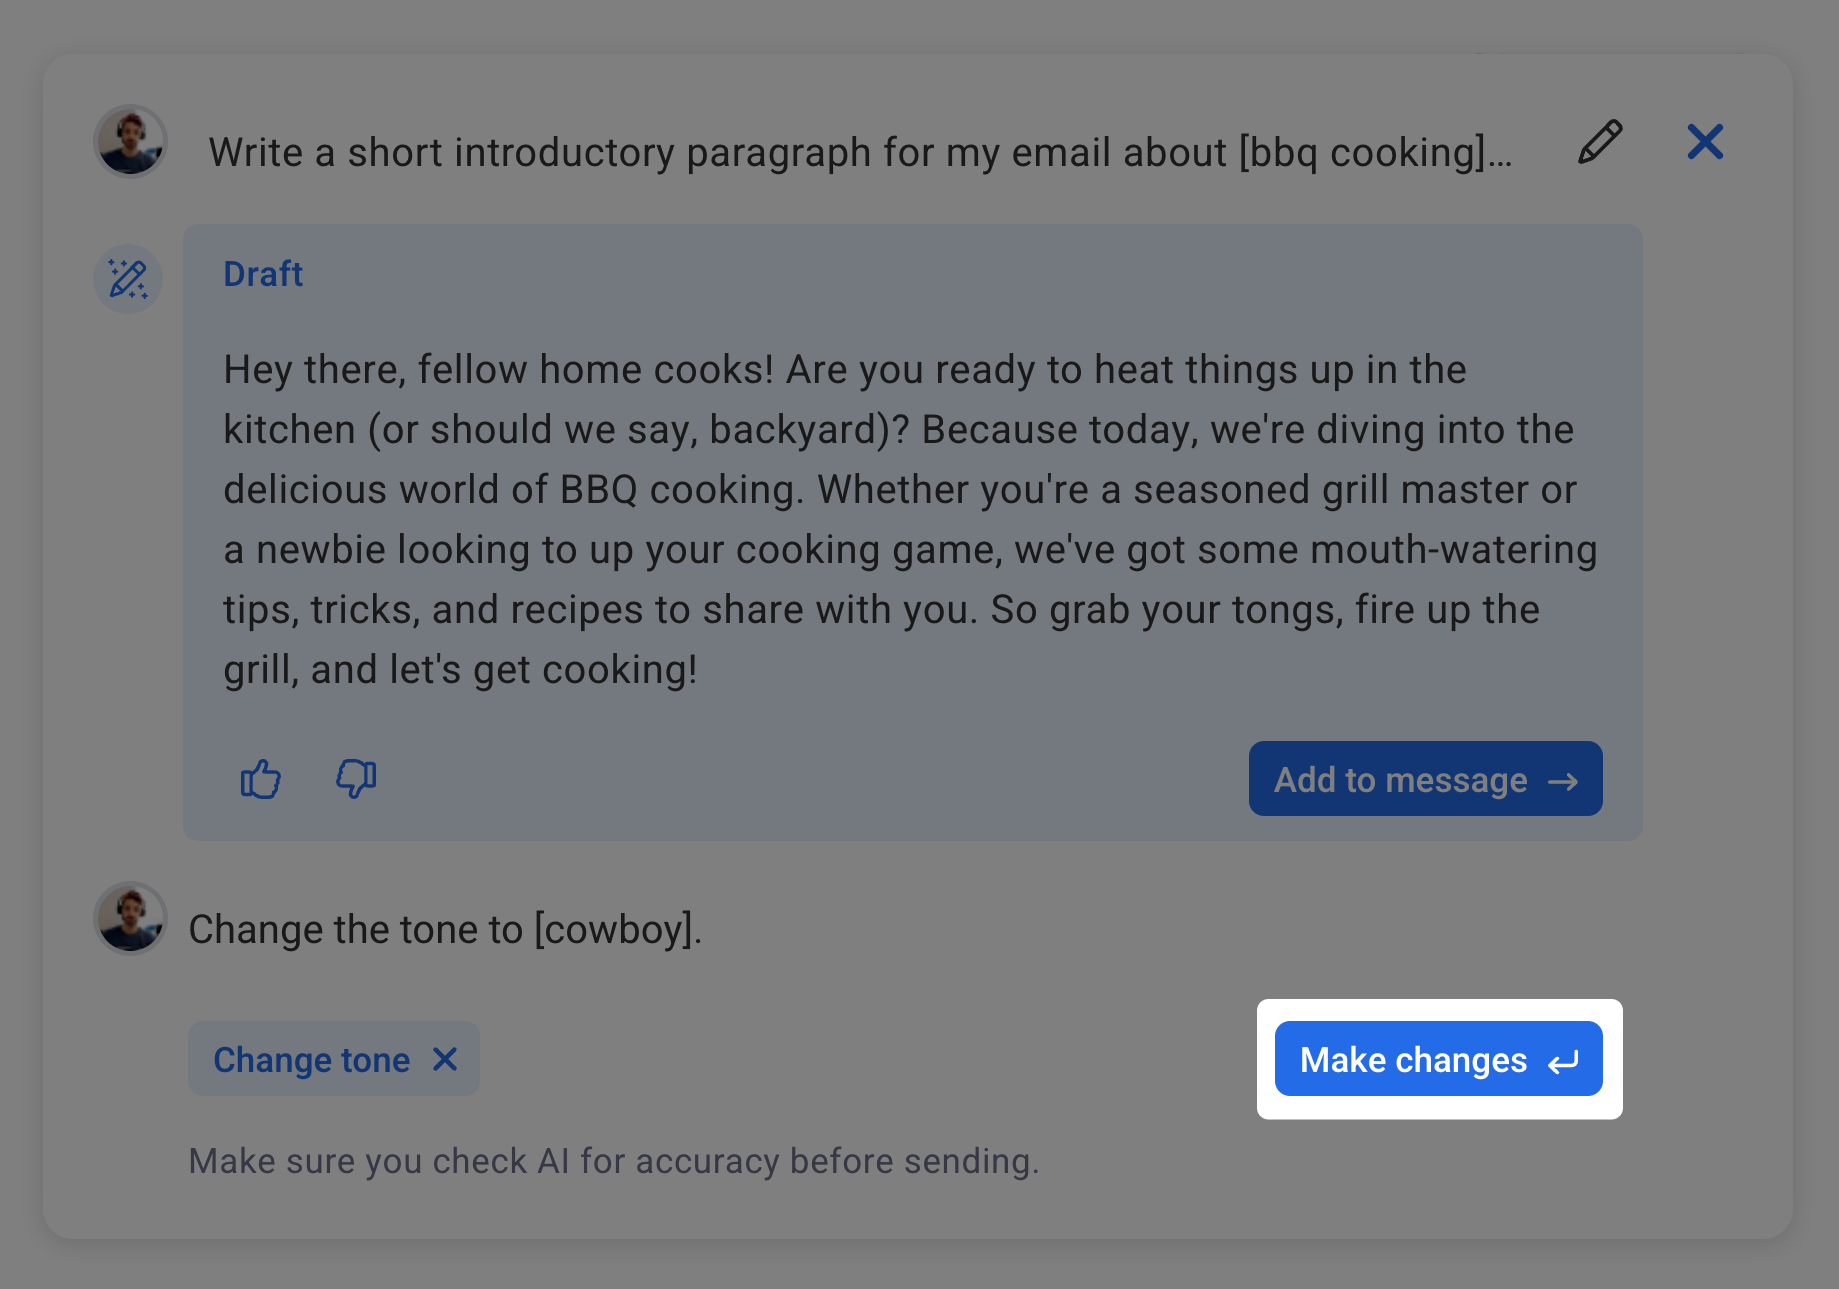Select the Change tone chip label
This screenshot has width=1839, height=1289.
tap(312, 1060)
